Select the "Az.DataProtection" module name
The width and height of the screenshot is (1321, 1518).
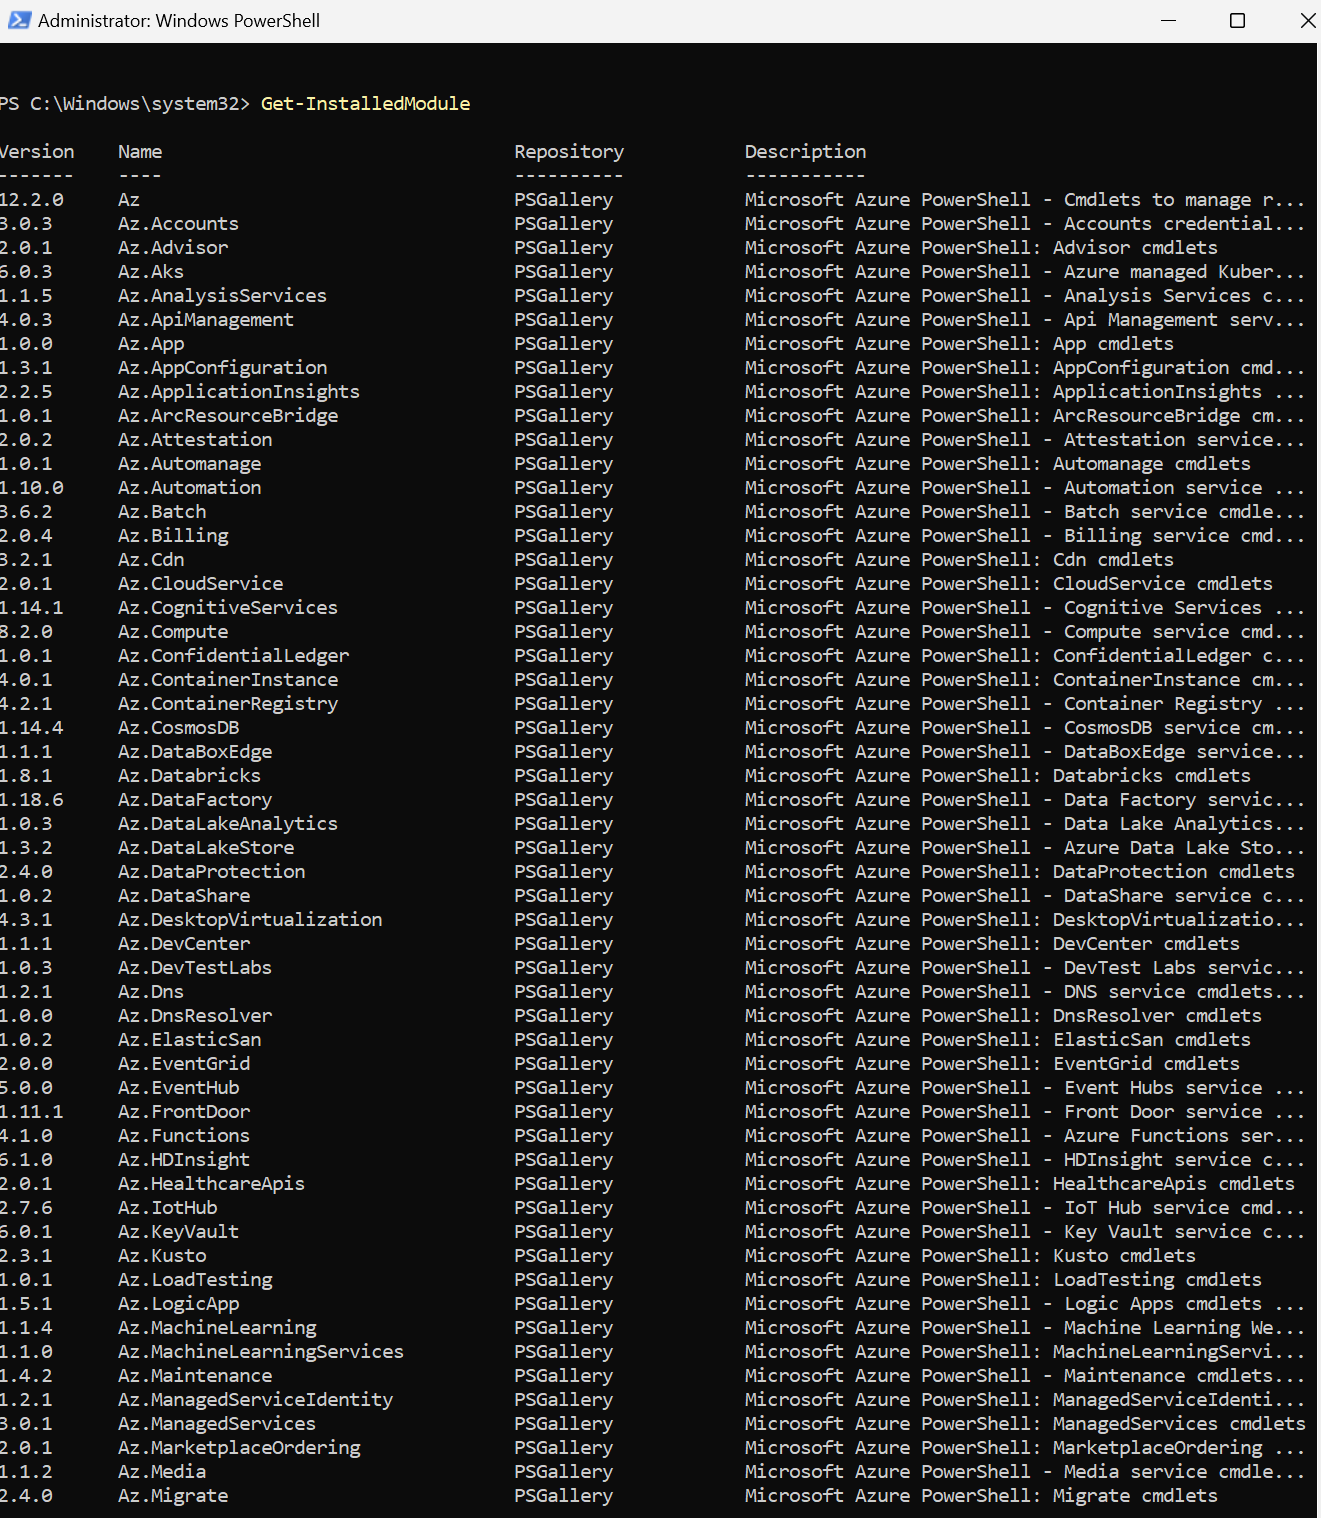(211, 872)
